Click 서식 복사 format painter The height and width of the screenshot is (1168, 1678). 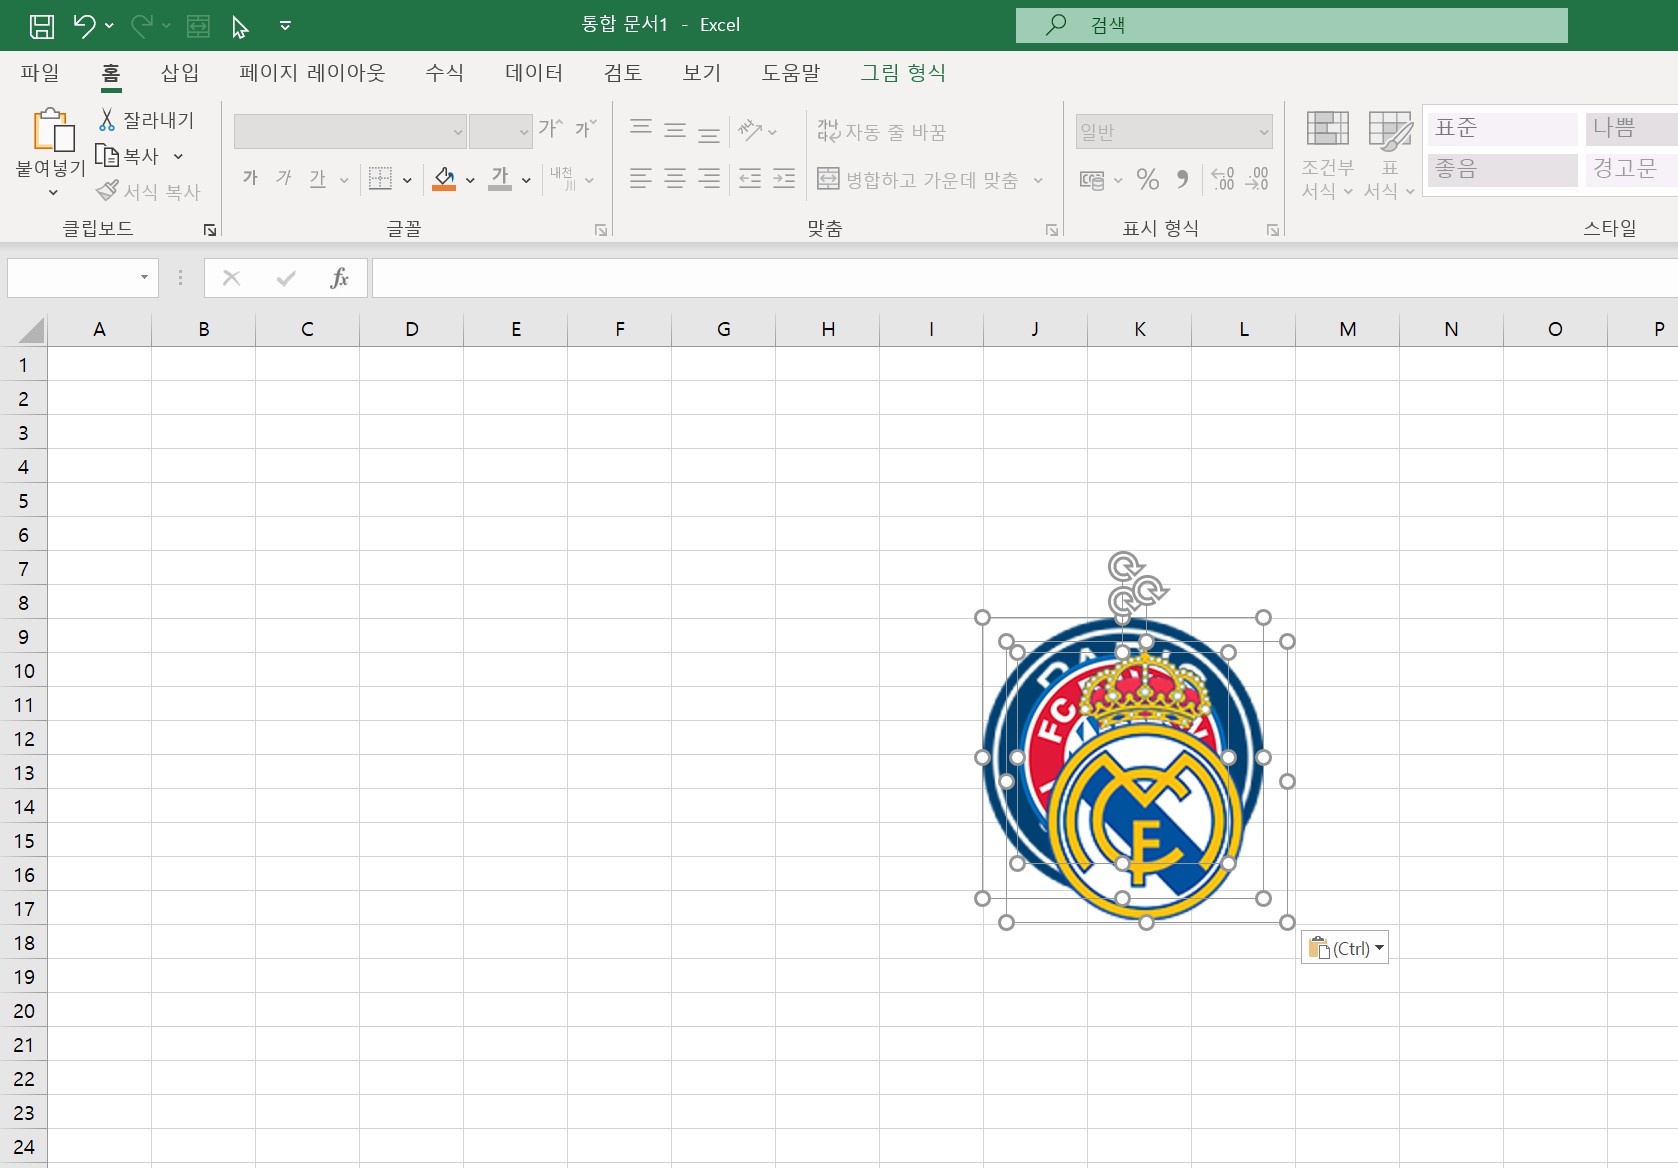(x=148, y=191)
